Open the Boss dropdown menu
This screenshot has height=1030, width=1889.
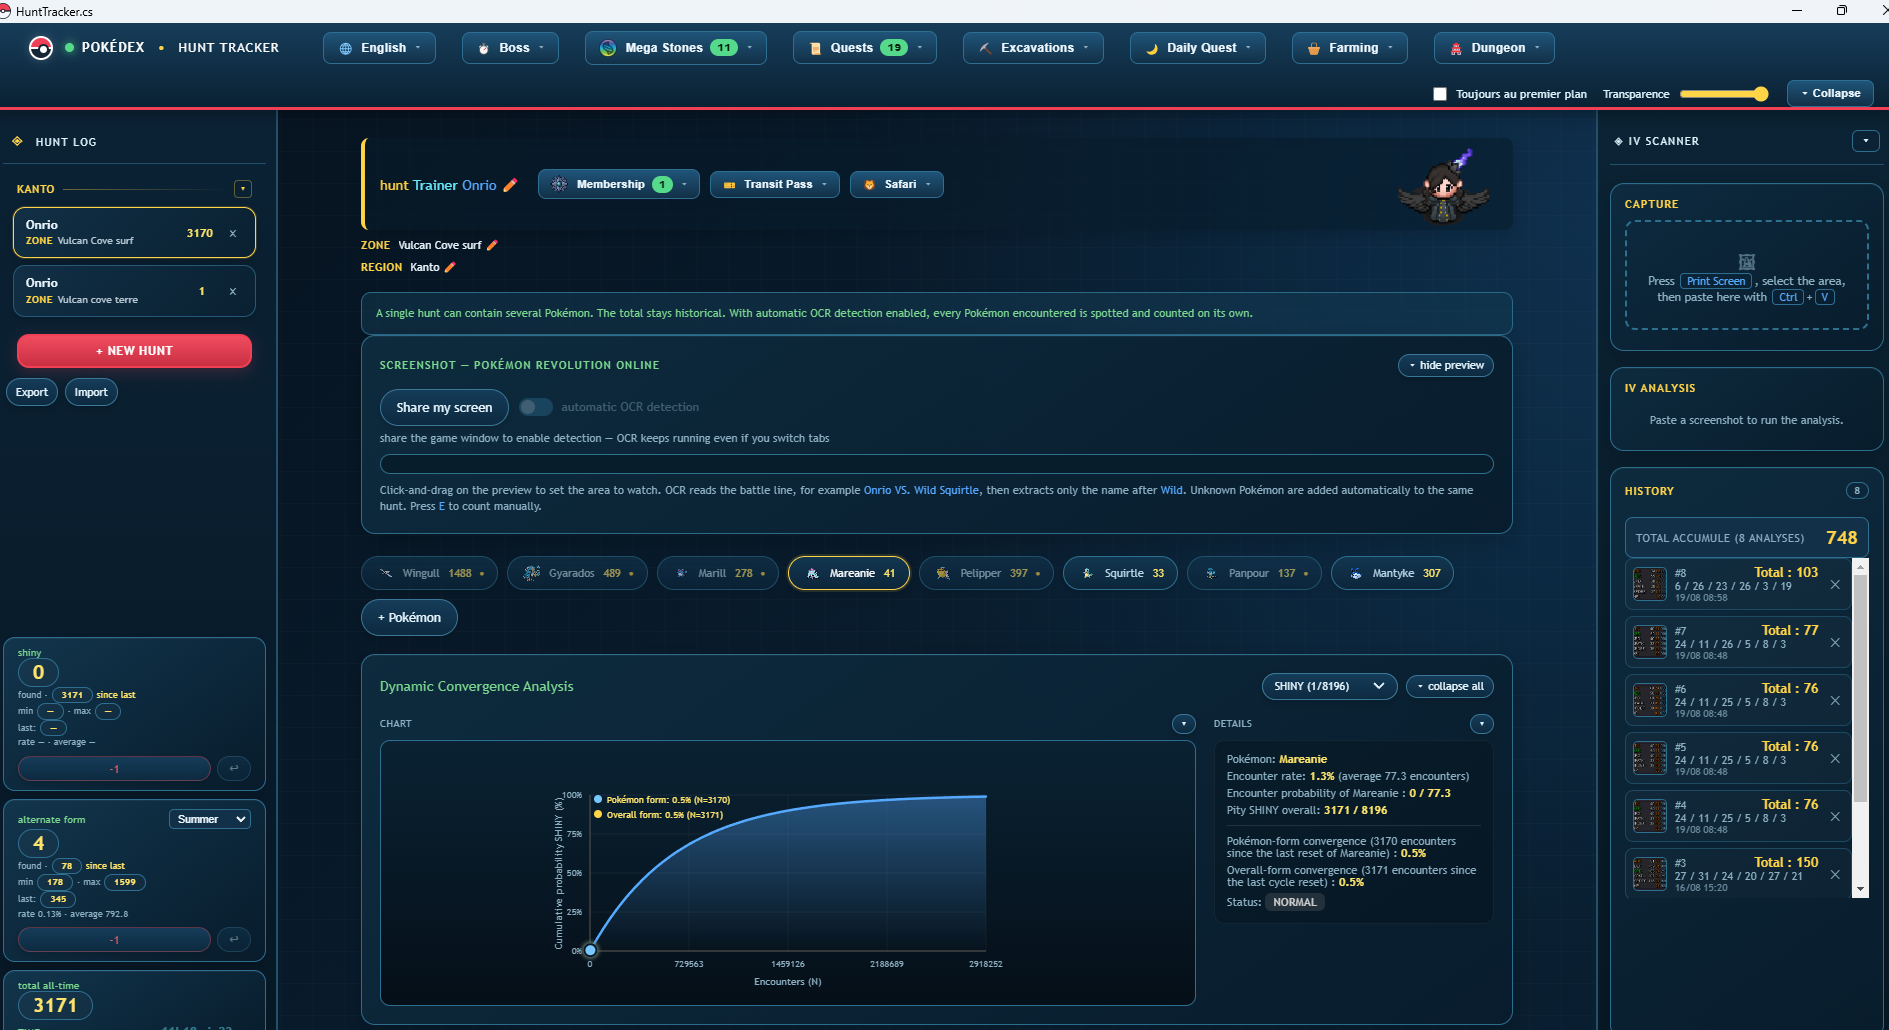tap(510, 48)
